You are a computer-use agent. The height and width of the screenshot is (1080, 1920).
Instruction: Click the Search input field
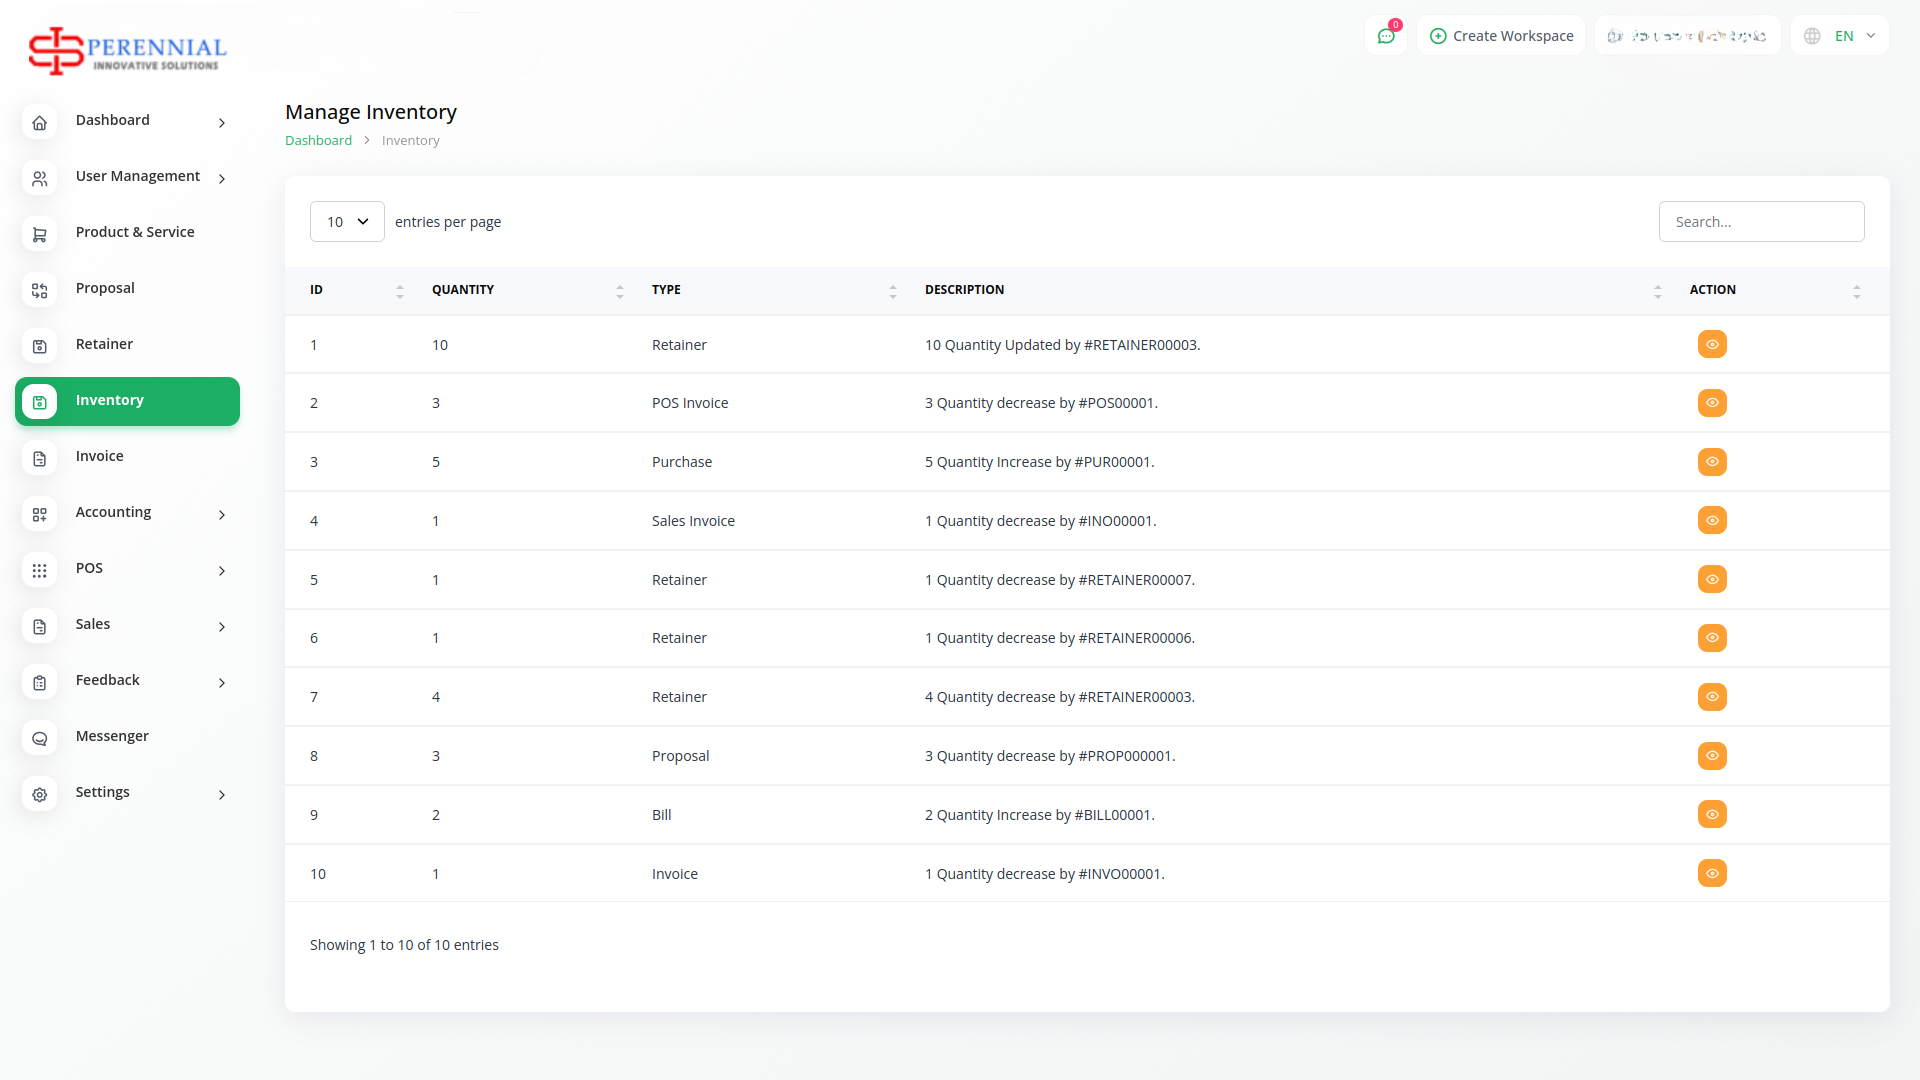click(1761, 222)
